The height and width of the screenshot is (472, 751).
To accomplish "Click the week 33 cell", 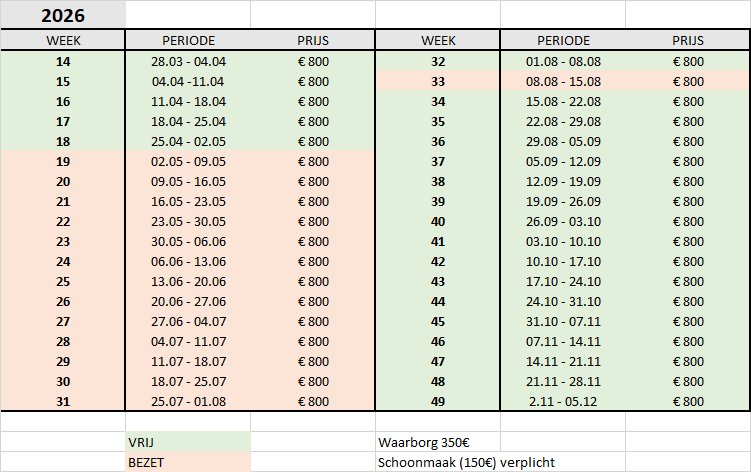I will pyautogui.click(x=437, y=81).
